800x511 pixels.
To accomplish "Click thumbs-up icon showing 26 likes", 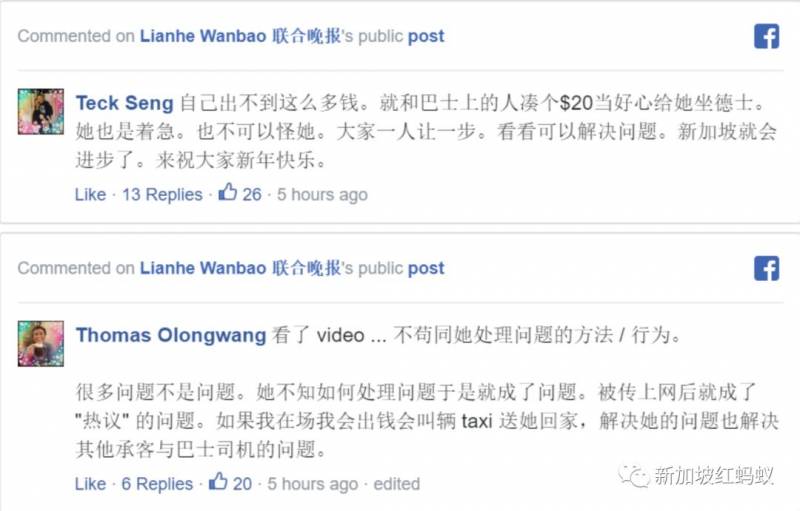I will pos(228,192).
